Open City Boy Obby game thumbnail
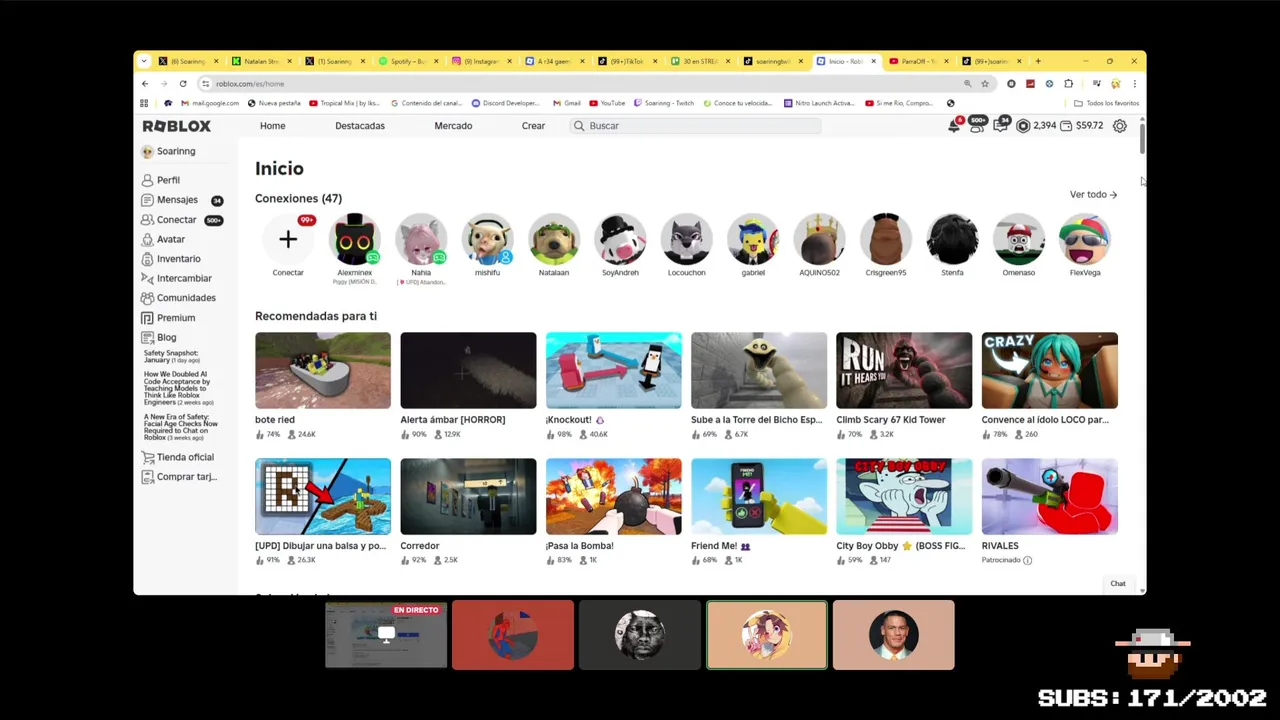This screenshot has width=1280, height=720. (904, 497)
